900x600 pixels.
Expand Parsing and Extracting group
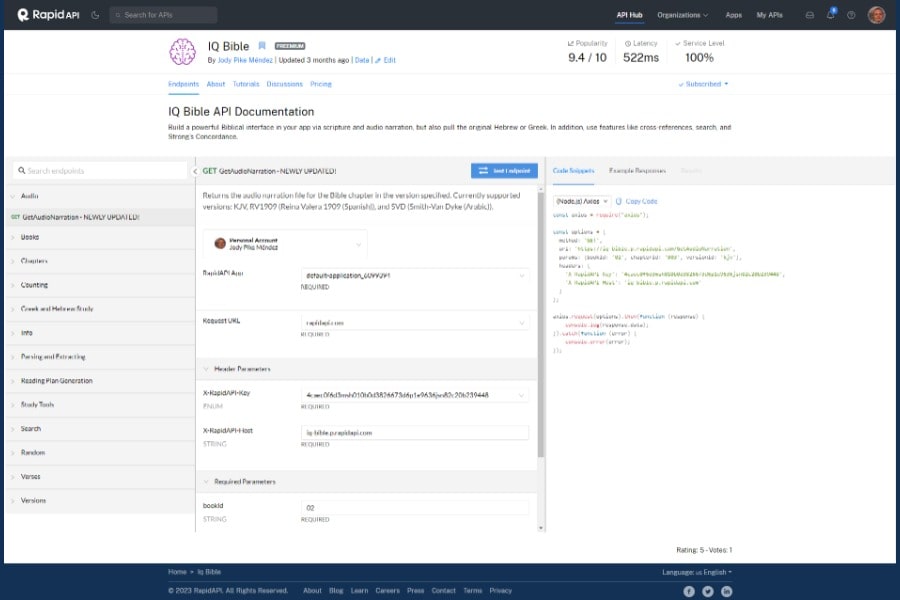99,357
